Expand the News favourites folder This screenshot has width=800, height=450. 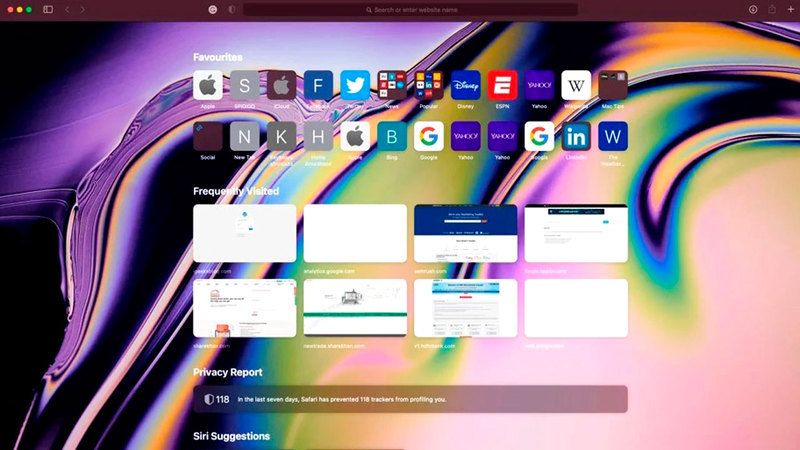pos(392,85)
